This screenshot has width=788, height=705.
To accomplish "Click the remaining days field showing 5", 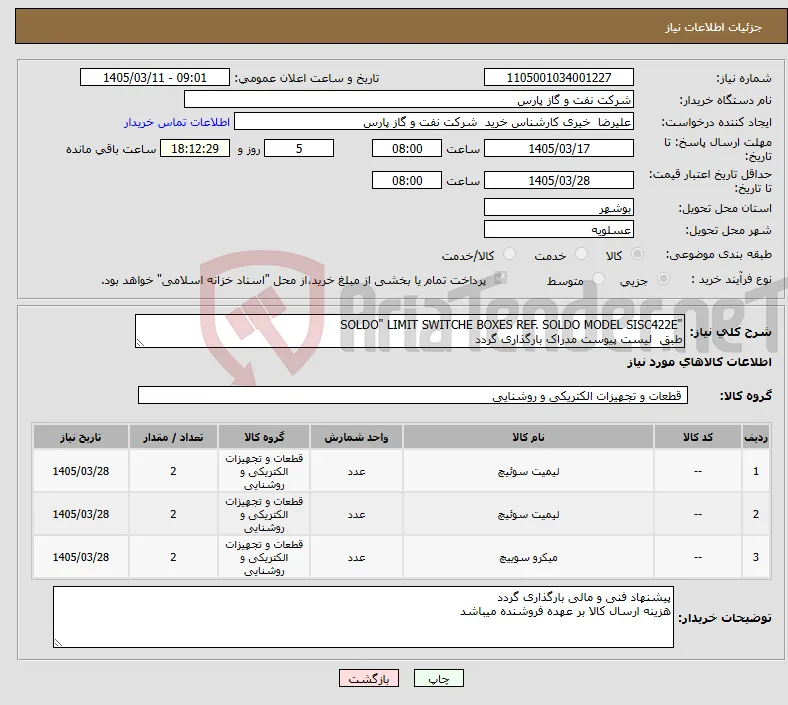I will (299, 148).
